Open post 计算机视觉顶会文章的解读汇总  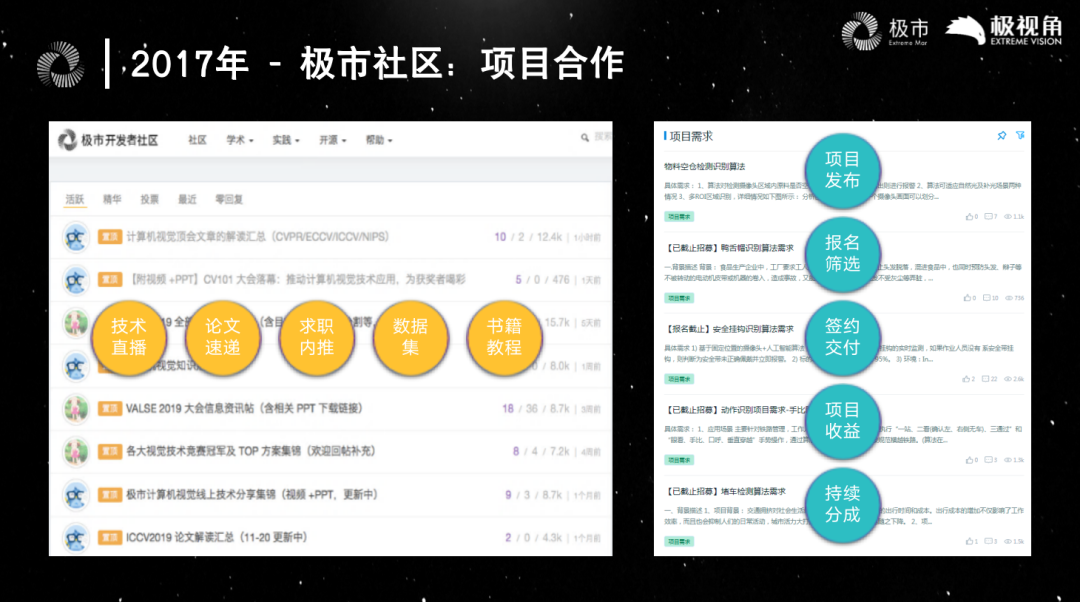tap(258, 237)
